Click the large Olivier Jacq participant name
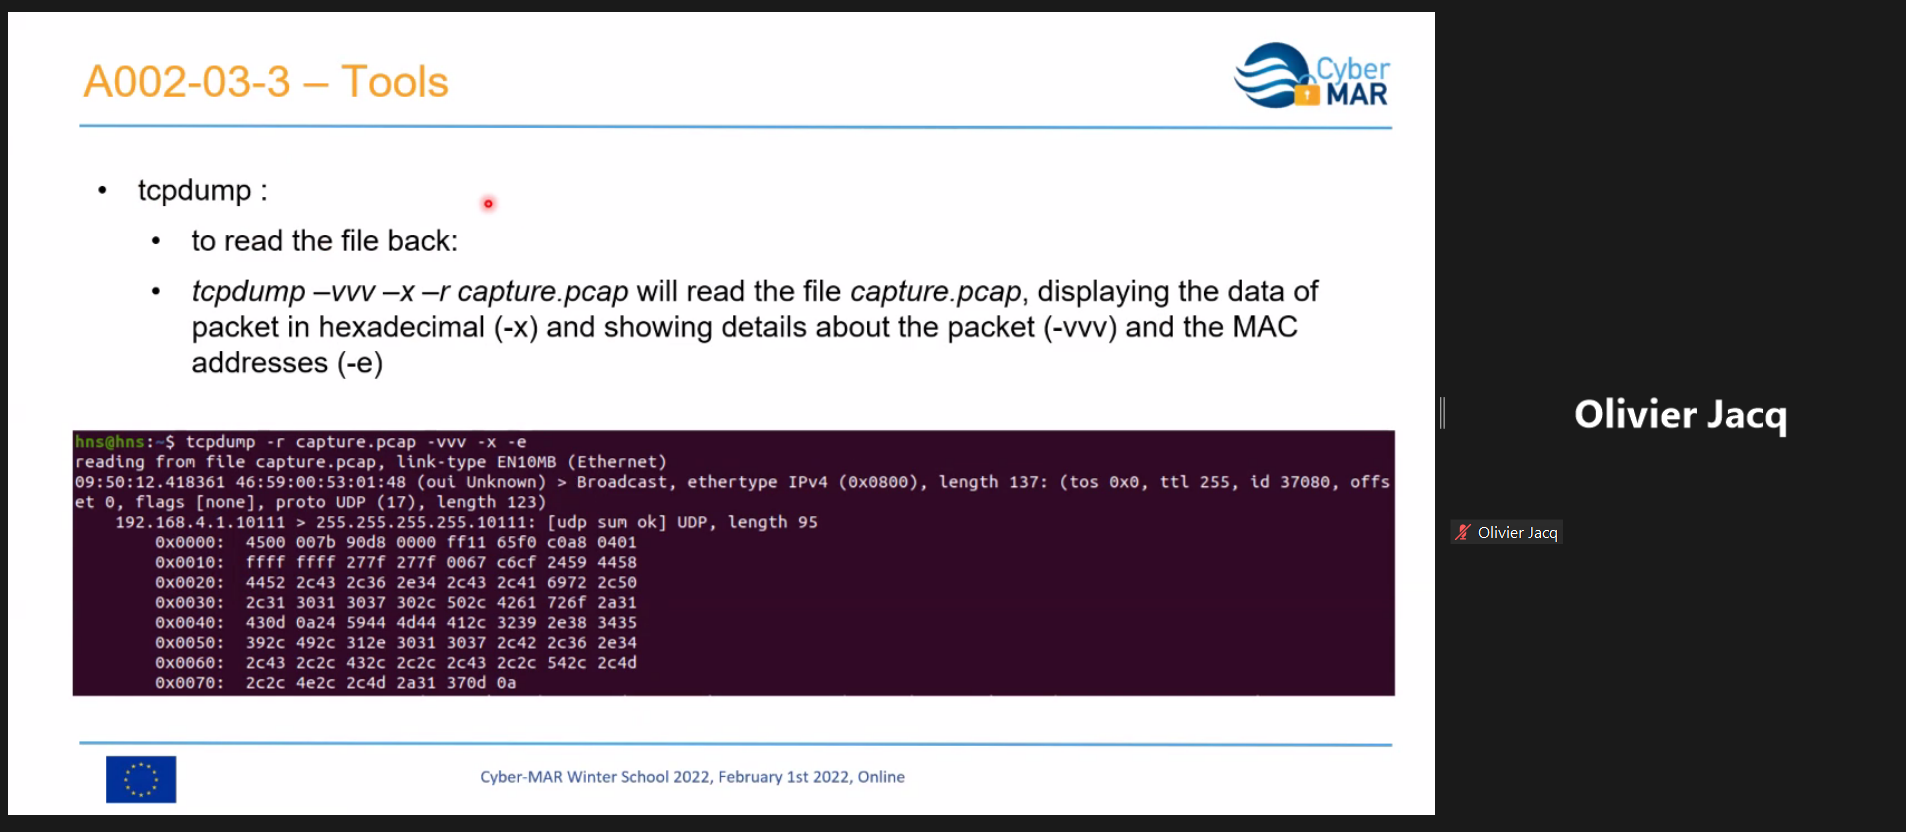This screenshot has height=832, width=1906. pyautogui.click(x=1680, y=414)
